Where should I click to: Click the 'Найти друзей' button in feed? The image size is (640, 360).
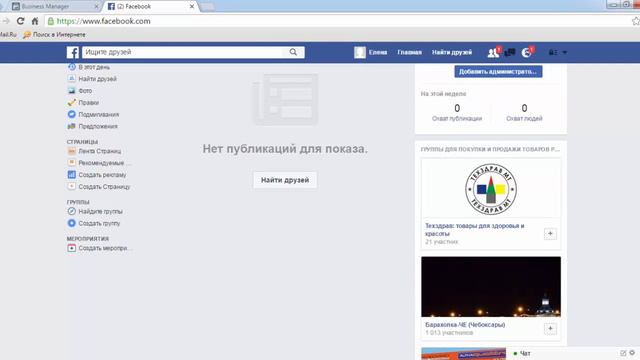click(x=285, y=180)
